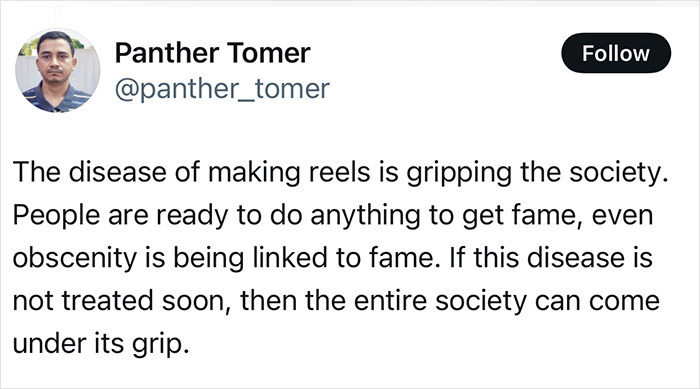Viewport: 700px width, 389px height.
Task: Open Panther Tomer's profile picture
Action: pos(58,71)
